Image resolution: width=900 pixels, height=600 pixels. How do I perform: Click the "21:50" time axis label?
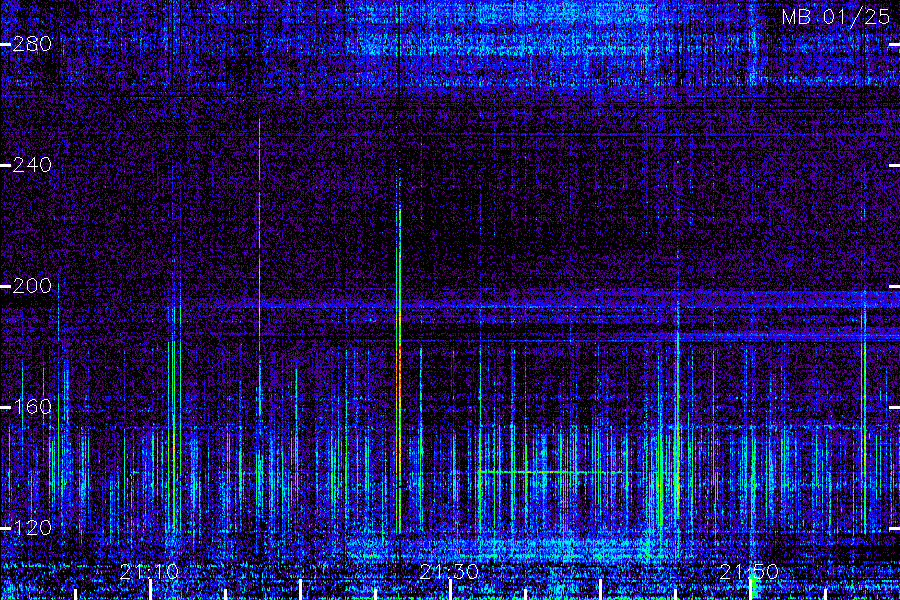(749, 572)
